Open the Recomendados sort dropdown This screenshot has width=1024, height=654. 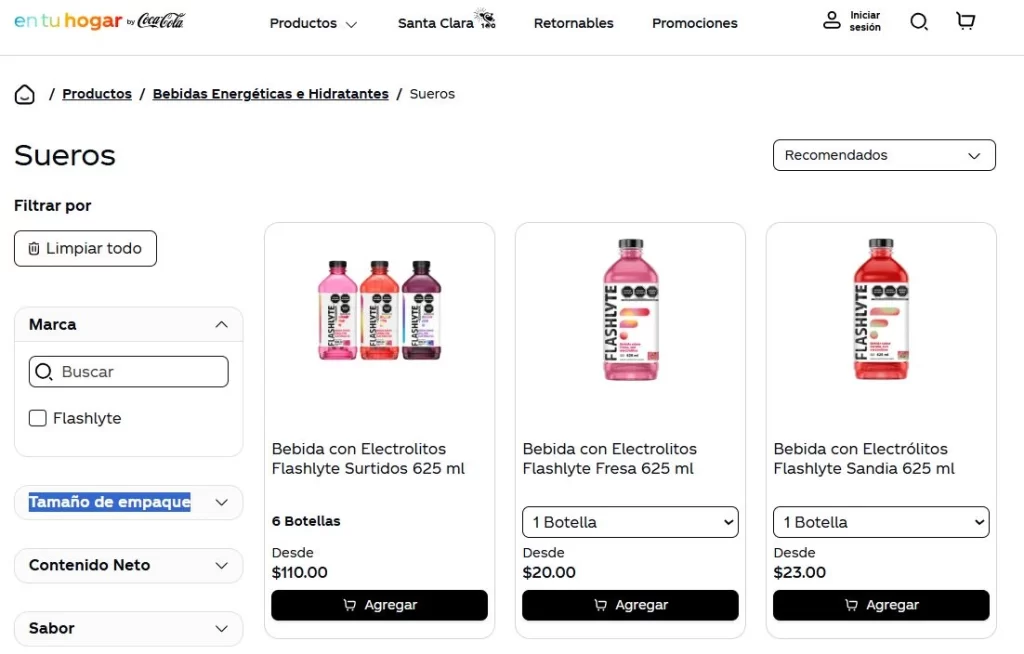[x=884, y=155]
